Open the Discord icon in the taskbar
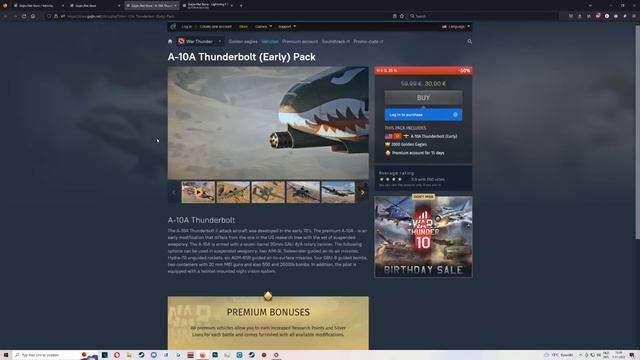Screen dimensions: 640x360 pyautogui.click(x=153, y=355)
